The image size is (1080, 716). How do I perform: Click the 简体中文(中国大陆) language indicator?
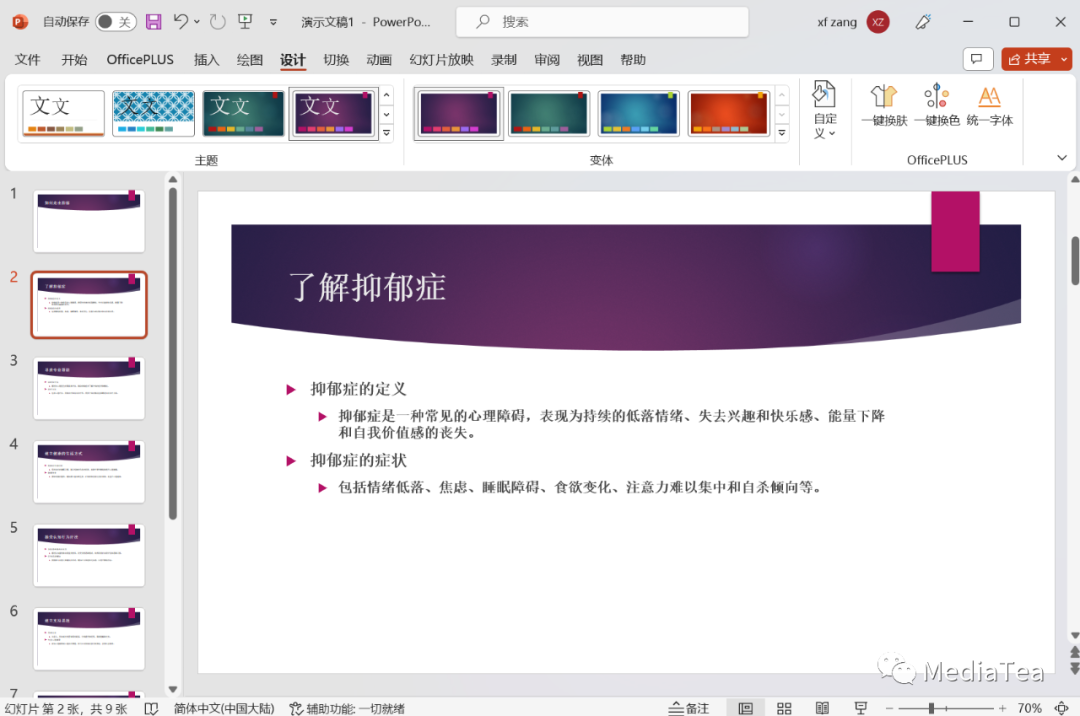click(x=224, y=708)
